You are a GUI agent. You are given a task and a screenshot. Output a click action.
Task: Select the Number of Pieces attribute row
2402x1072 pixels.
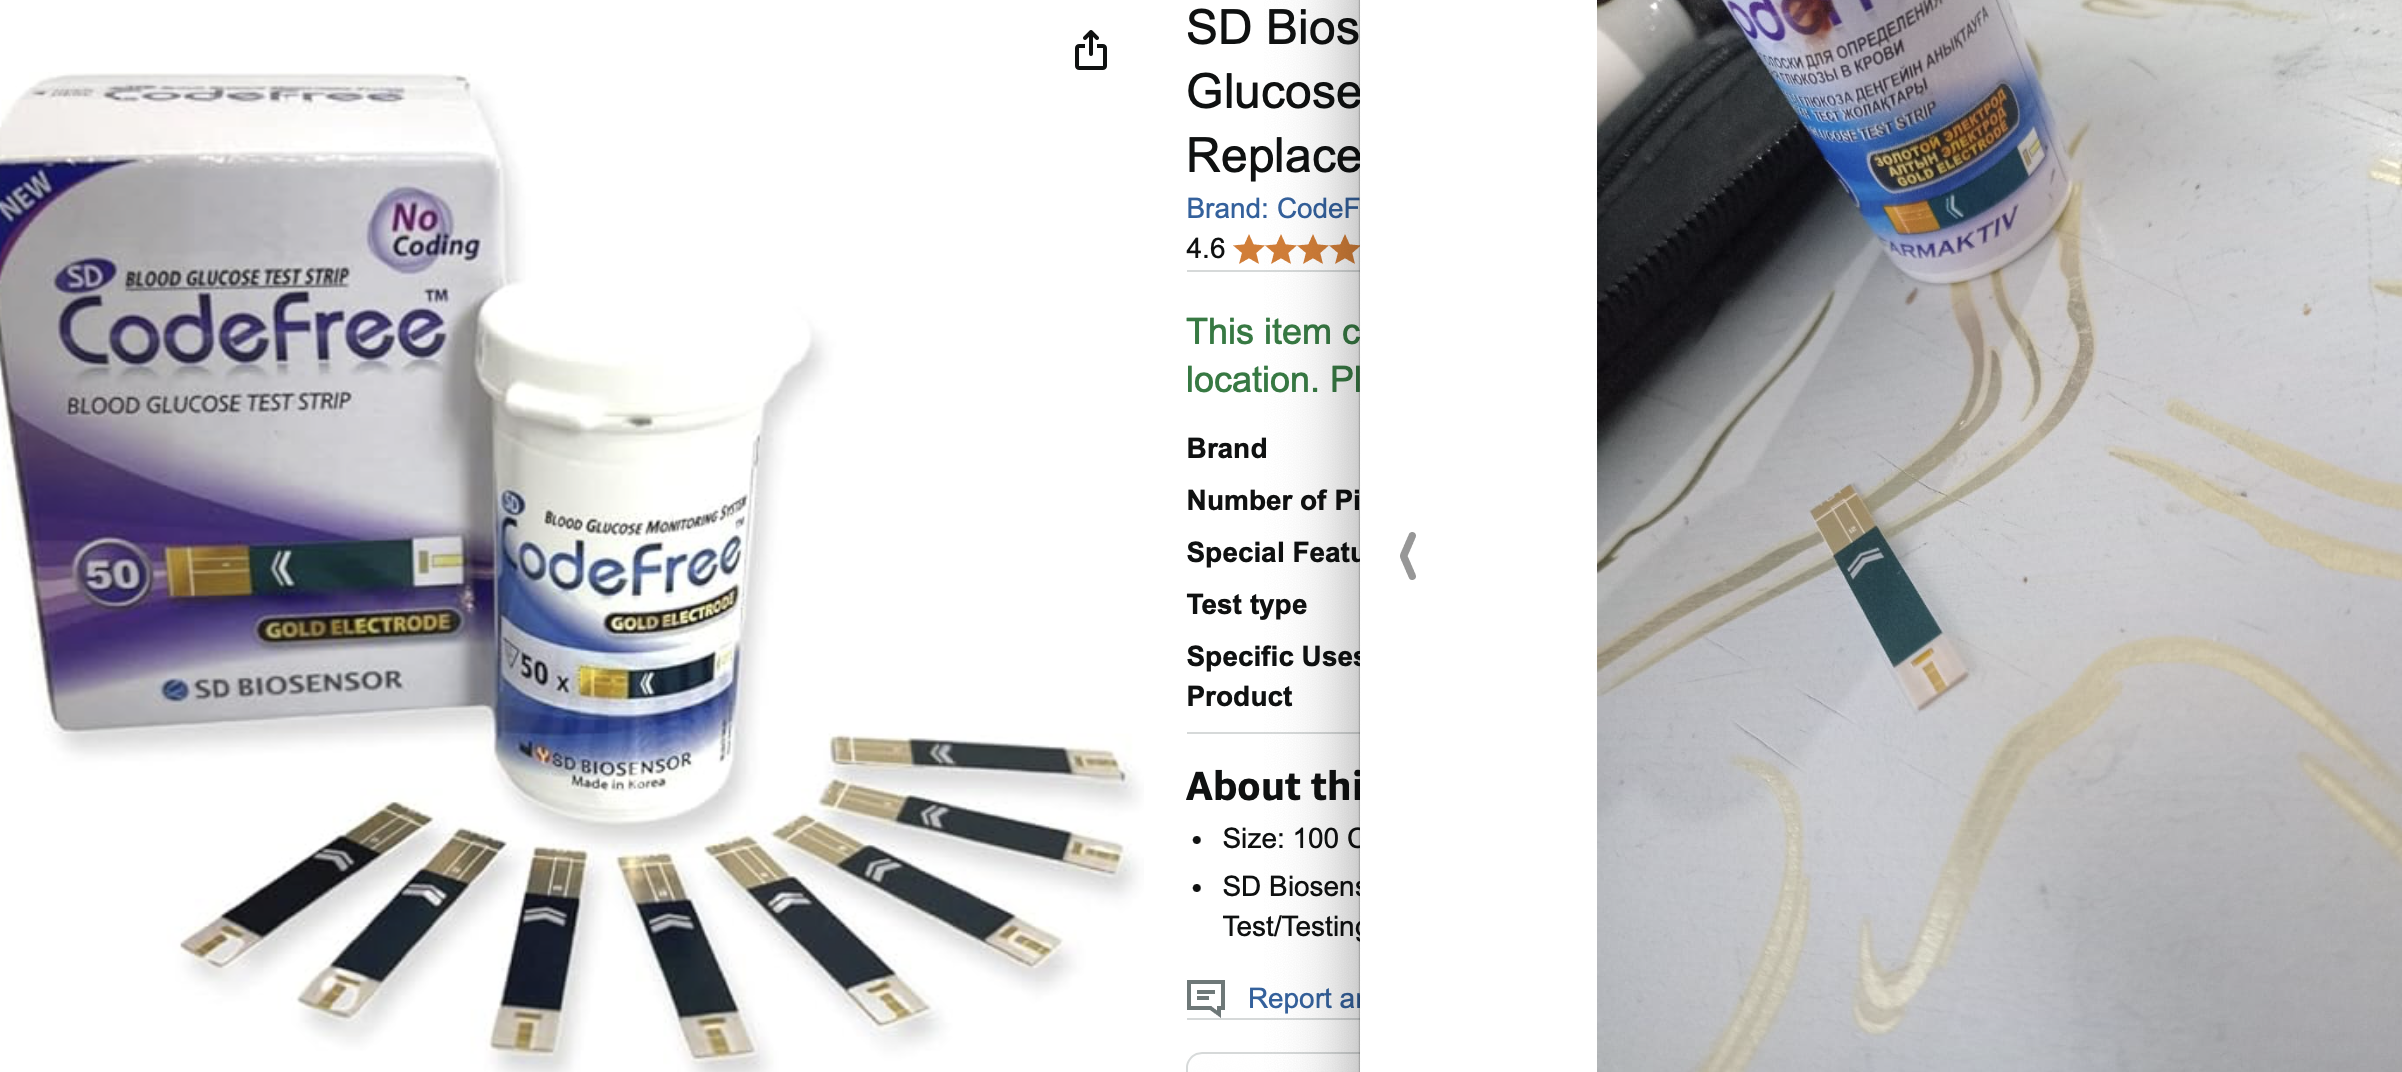click(1272, 500)
